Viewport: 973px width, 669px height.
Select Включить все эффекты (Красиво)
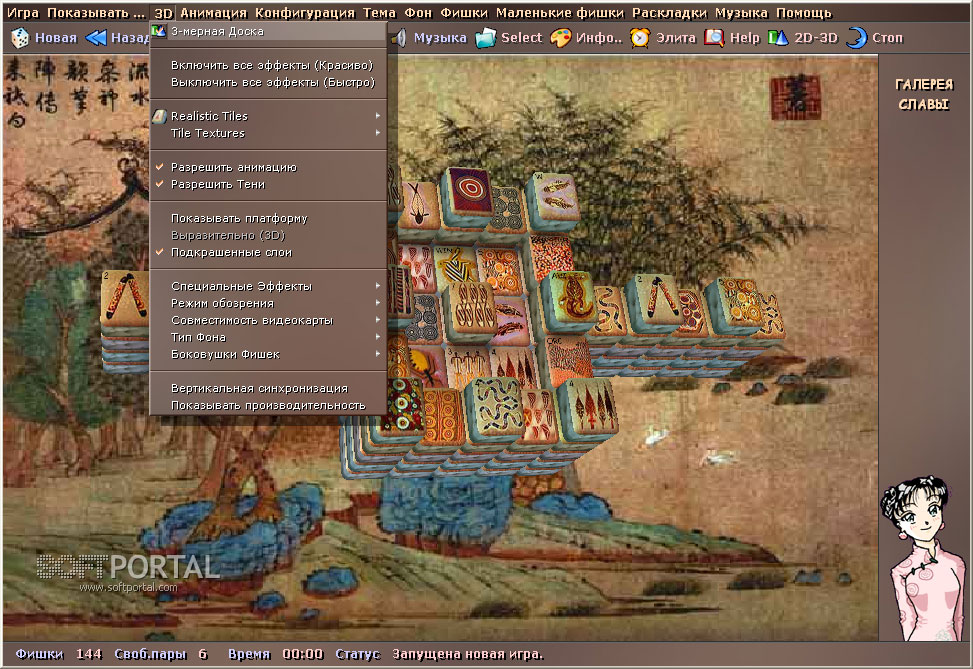tap(268, 65)
